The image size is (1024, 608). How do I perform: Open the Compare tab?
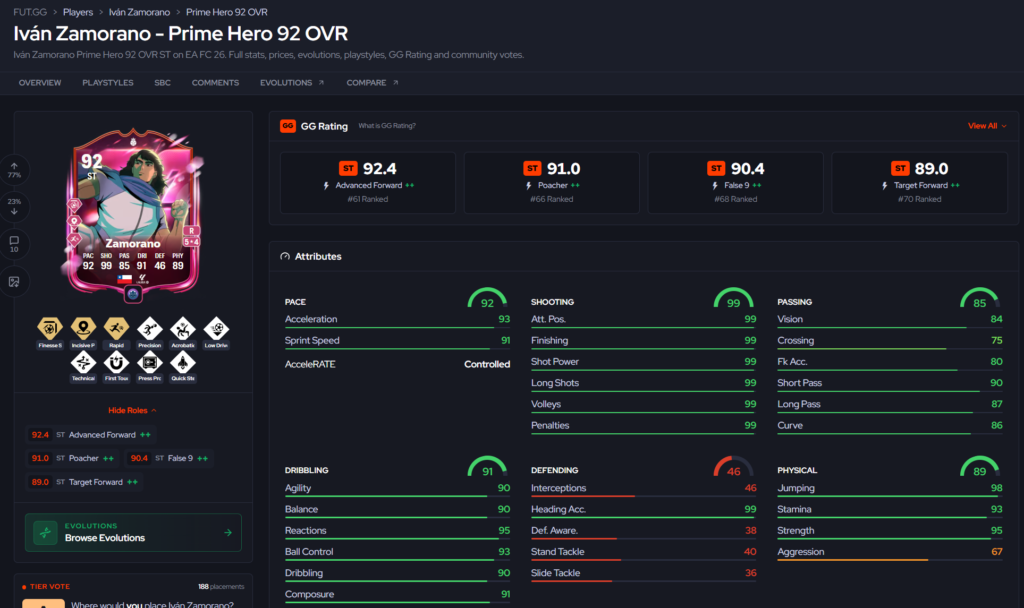[372, 83]
